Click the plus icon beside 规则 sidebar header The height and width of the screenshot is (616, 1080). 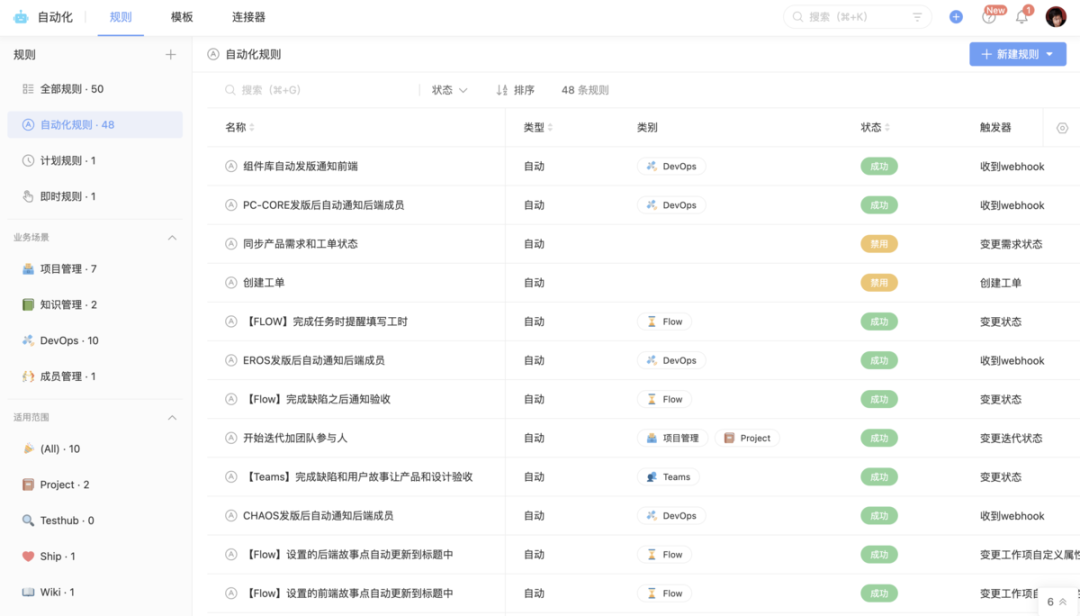pos(171,55)
